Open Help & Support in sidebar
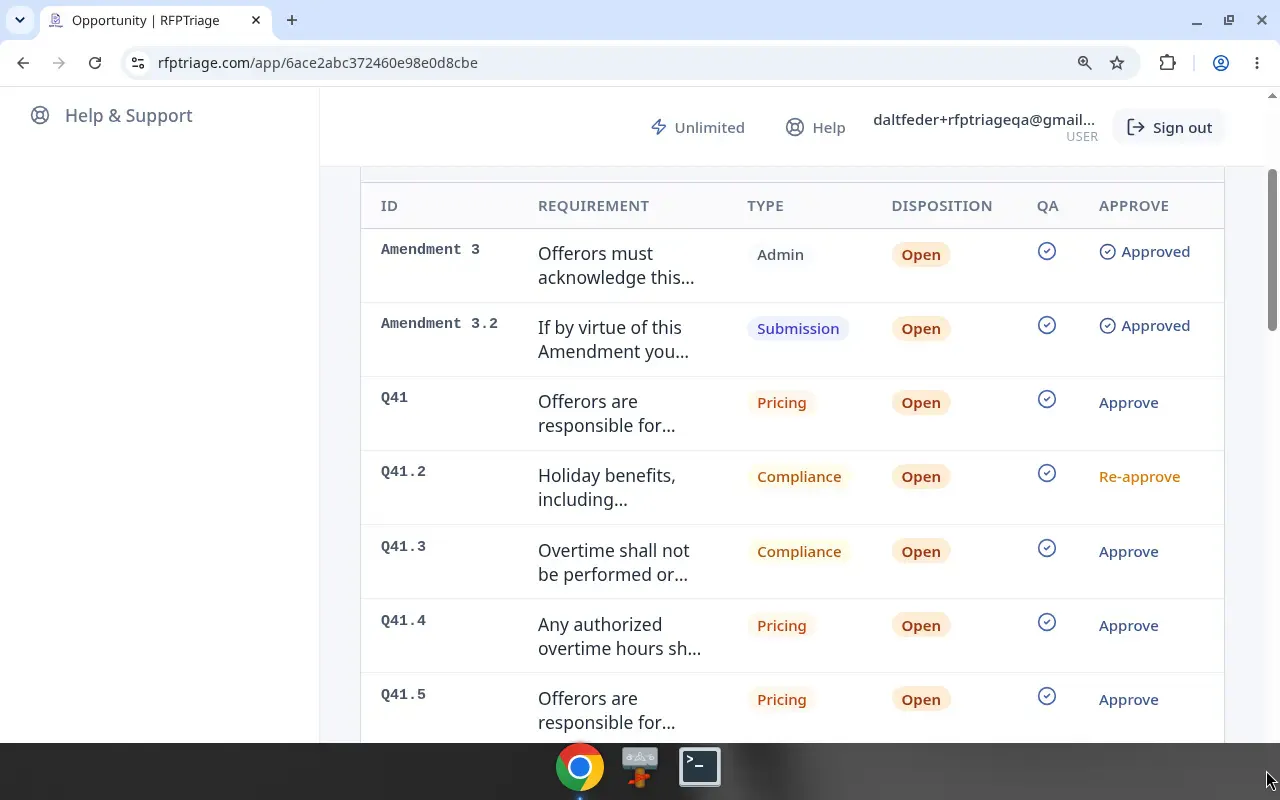The width and height of the screenshot is (1280, 800). (x=111, y=115)
